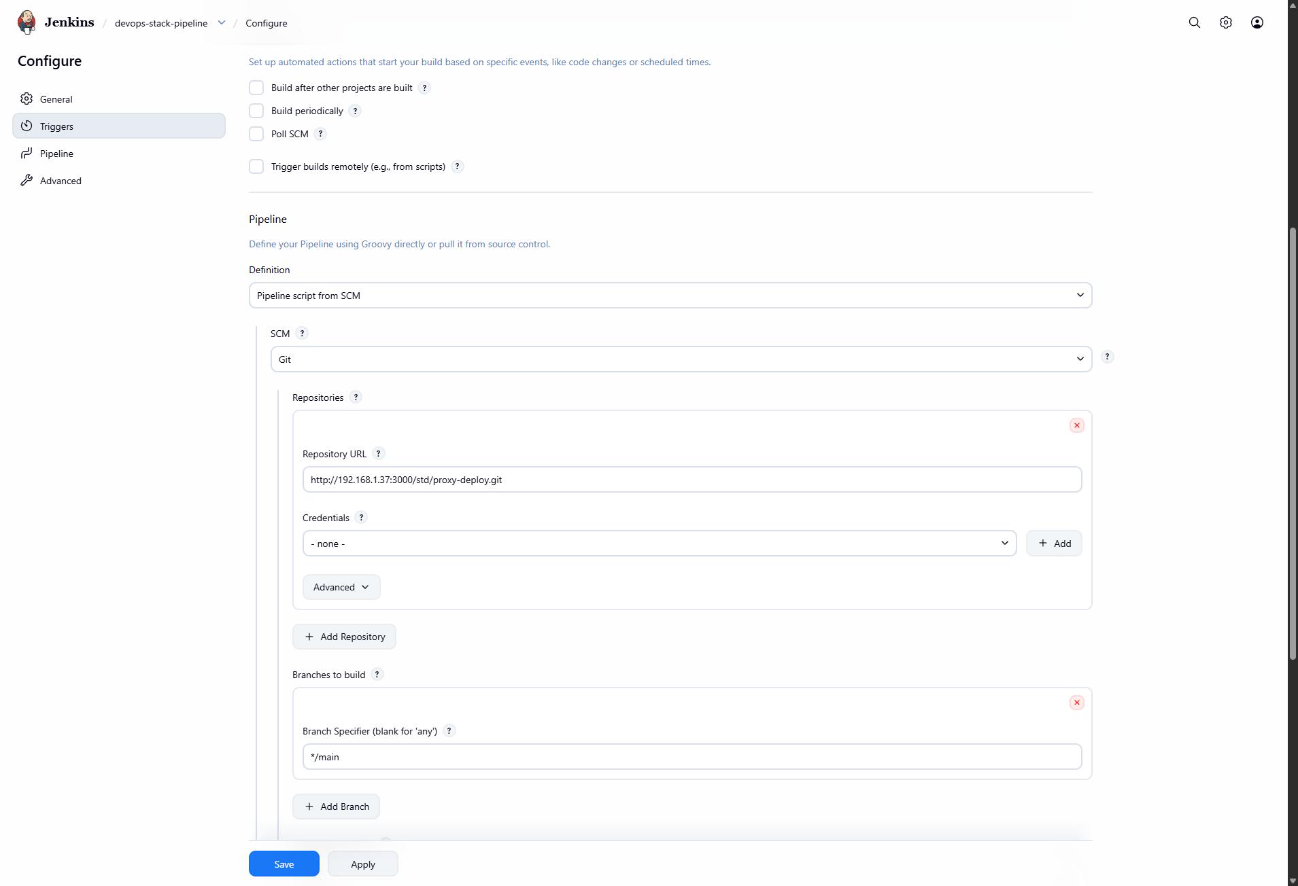Click Add Repository button
The width and height of the screenshot is (1298, 886).
(344, 636)
